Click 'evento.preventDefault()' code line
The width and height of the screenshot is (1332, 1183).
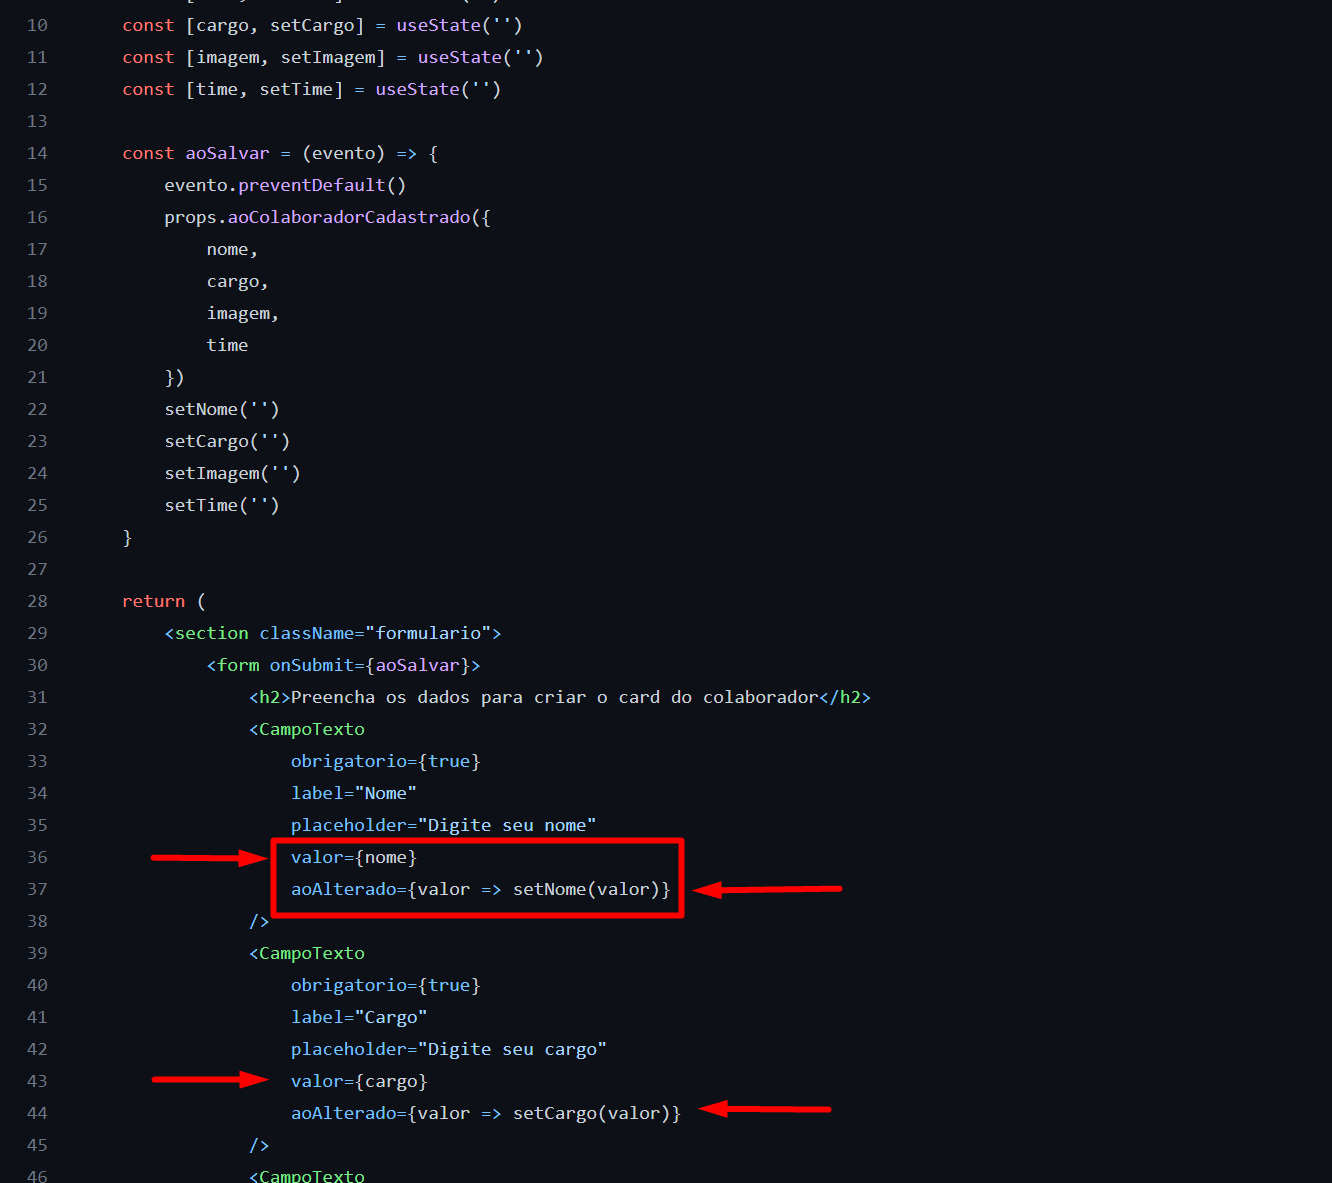coord(285,185)
